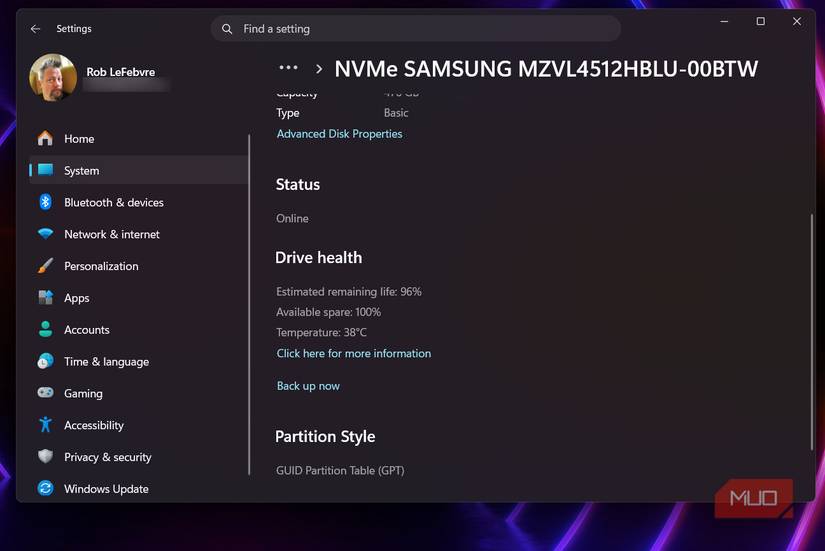Click the Windows Update sync icon
Viewport: 825px width, 551px height.
[45, 488]
